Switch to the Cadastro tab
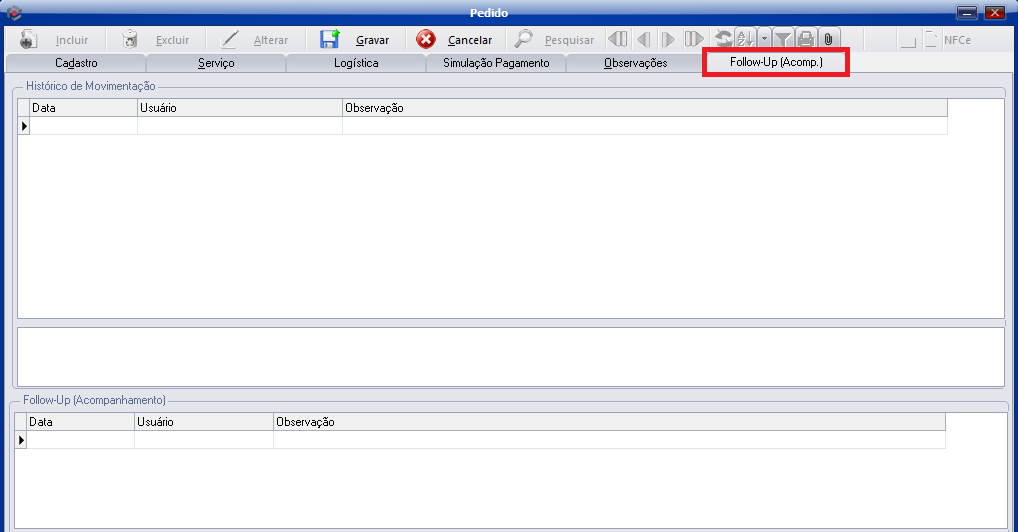The height and width of the screenshot is (532, 1018). pyautogui.click(x=76, y=63)
